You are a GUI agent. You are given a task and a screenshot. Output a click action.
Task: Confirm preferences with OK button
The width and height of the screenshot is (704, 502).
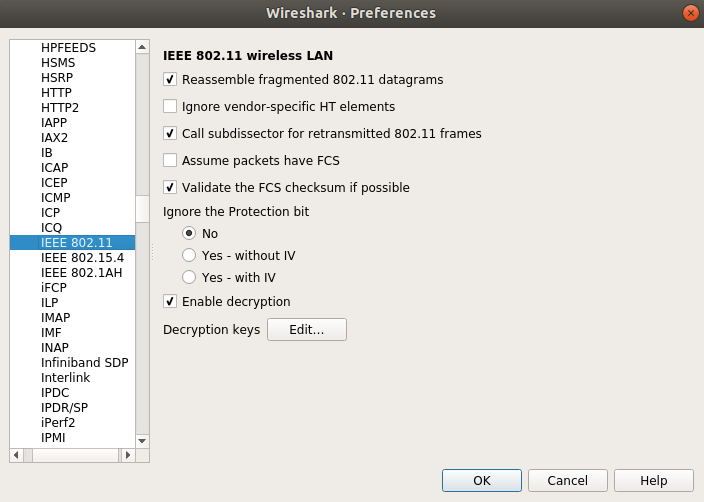[x=482, y=480]
